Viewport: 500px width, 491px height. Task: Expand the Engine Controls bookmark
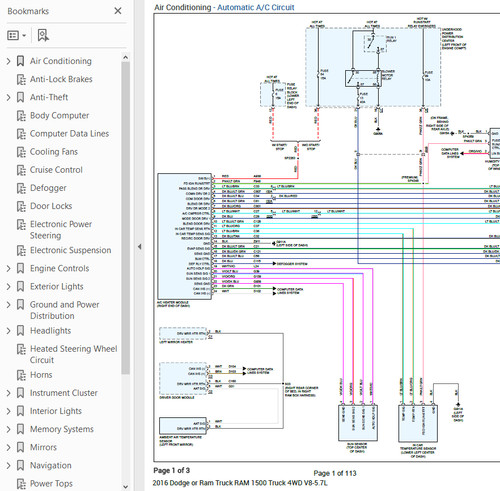click(x=9, y=268)
